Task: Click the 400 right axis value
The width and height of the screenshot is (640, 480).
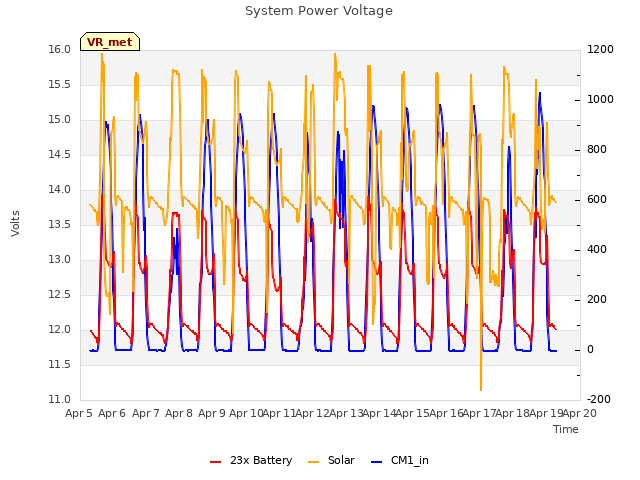Action: pos(597,250)
